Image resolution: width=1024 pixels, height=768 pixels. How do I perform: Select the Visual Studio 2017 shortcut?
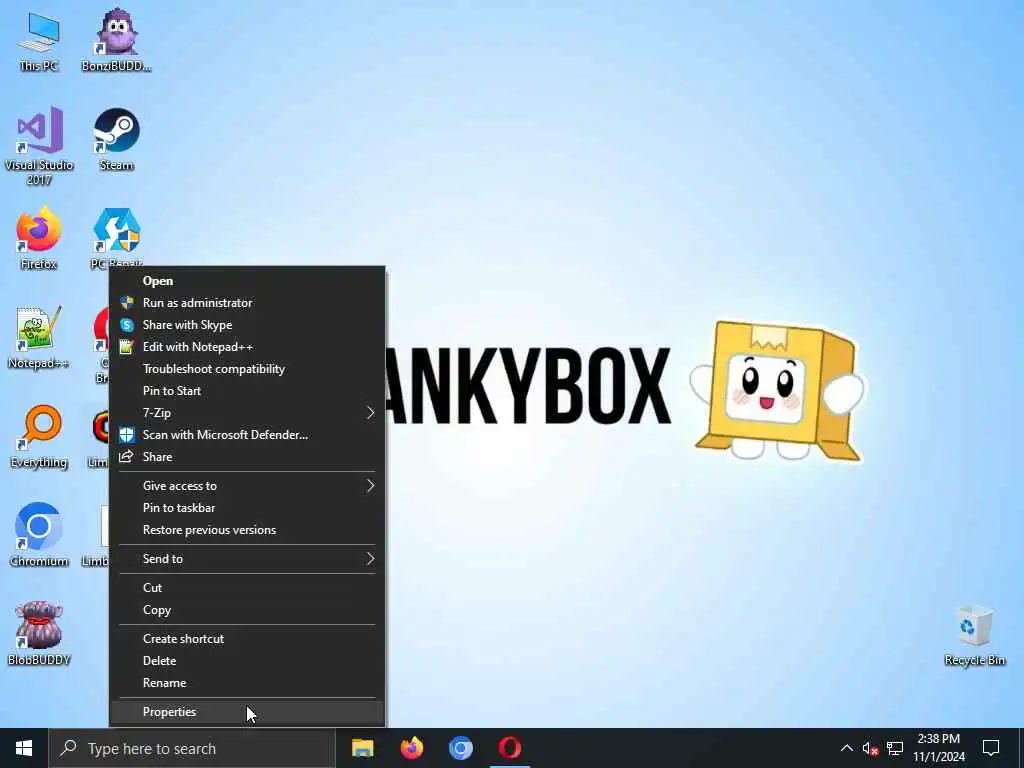click(39, 147)
